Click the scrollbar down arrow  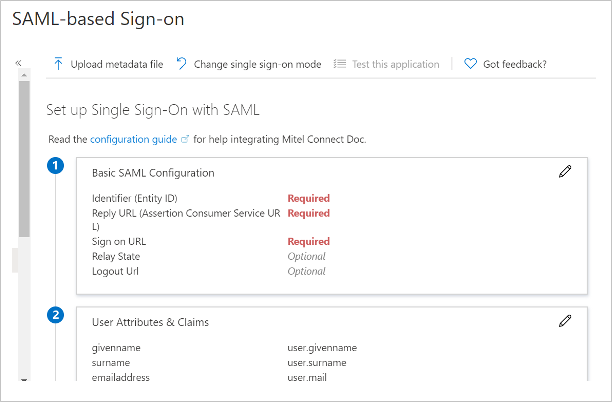click(24, 379)
